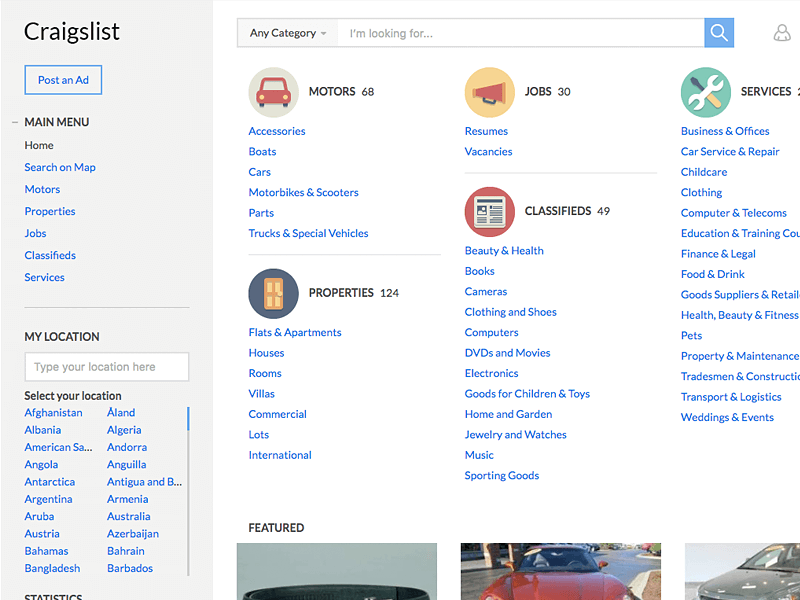Viewport: 800px width, 600px height.
Task: Open the Sporting Goods link
Action: pos(502,475)
